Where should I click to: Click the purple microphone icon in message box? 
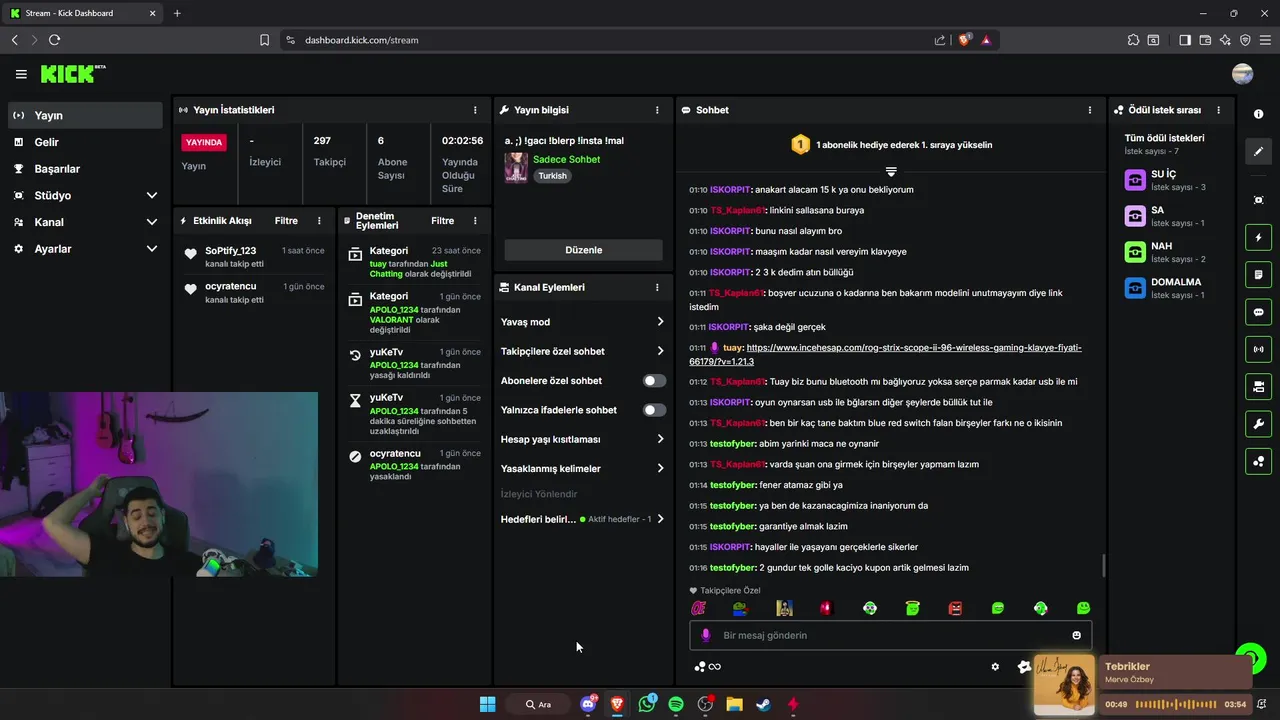[706, 635]
